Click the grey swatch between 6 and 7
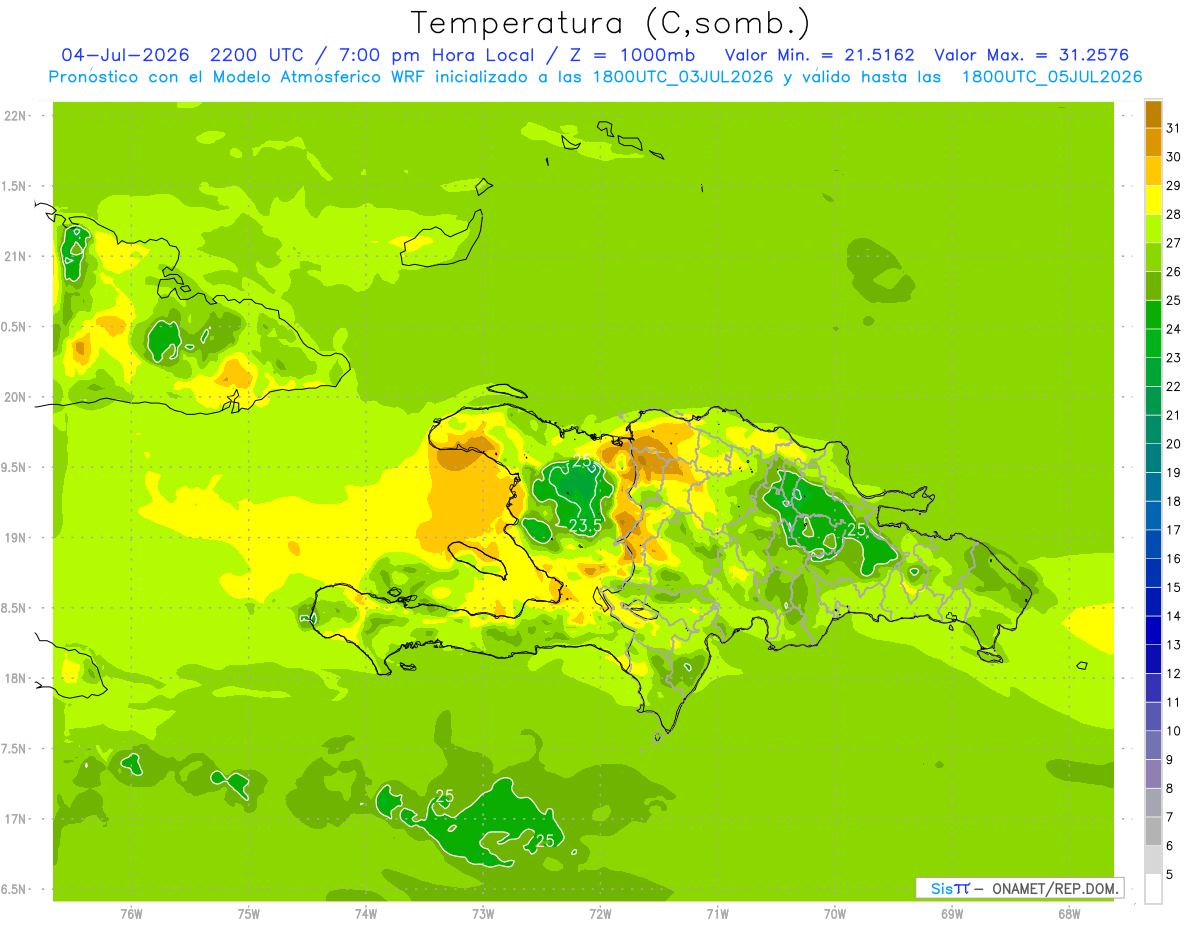 coord(1153,832)
